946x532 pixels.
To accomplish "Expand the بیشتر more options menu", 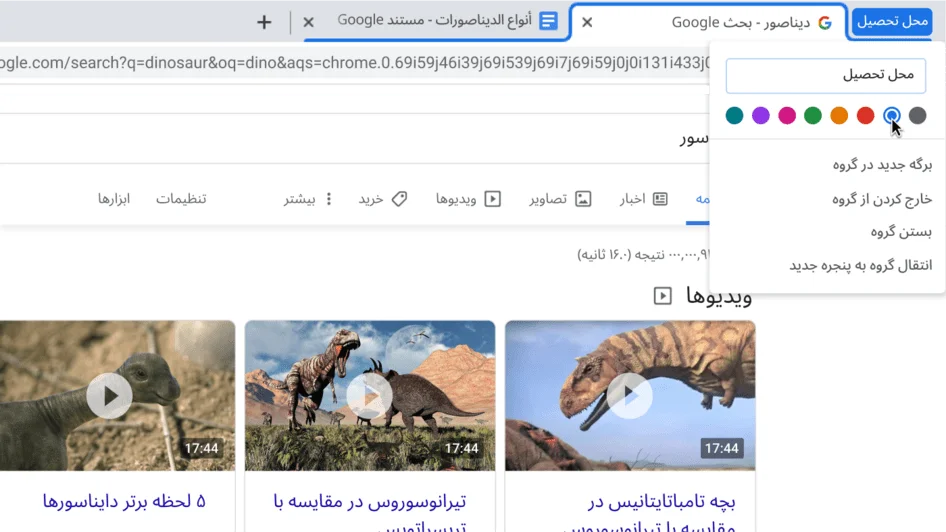I will pos(308,199).
